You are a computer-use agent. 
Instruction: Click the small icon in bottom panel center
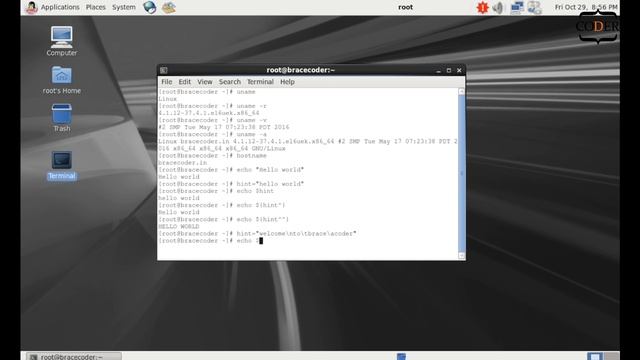[401, 357]
